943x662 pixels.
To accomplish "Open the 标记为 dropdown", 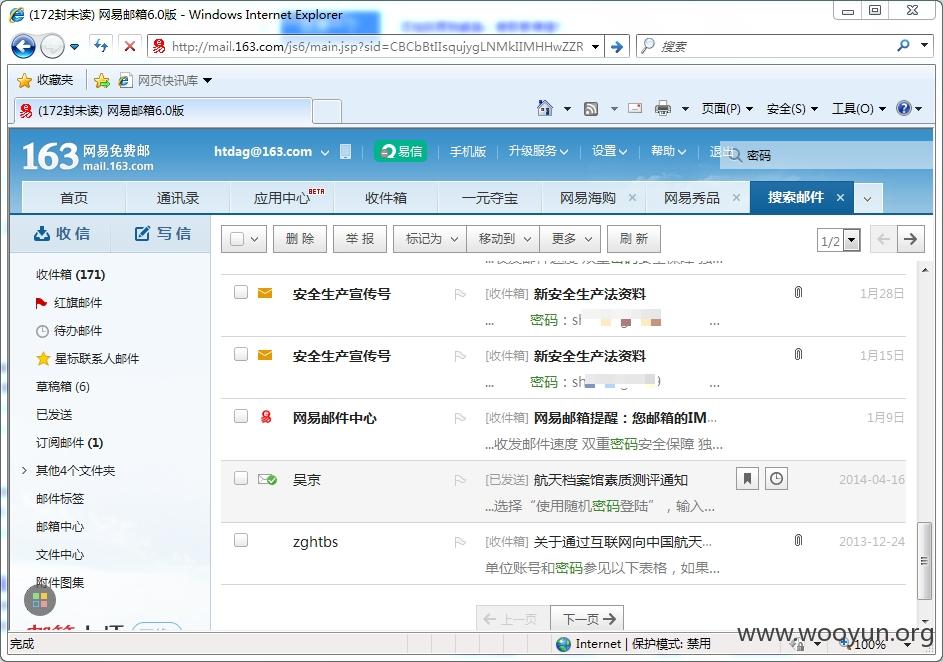I will pos(430,239).
